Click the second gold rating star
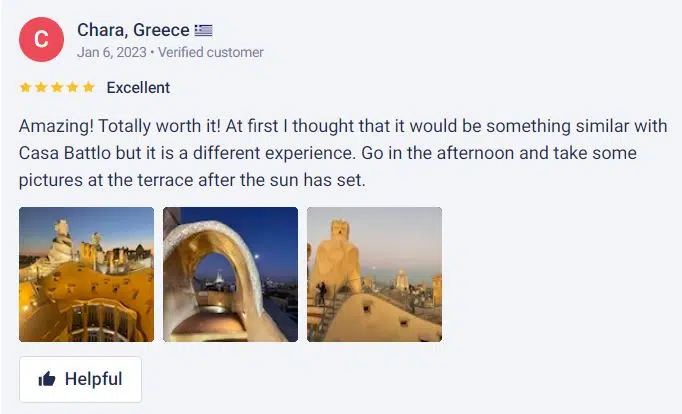Viewport: 682px width, 414px height. click(x=41, y=87)
